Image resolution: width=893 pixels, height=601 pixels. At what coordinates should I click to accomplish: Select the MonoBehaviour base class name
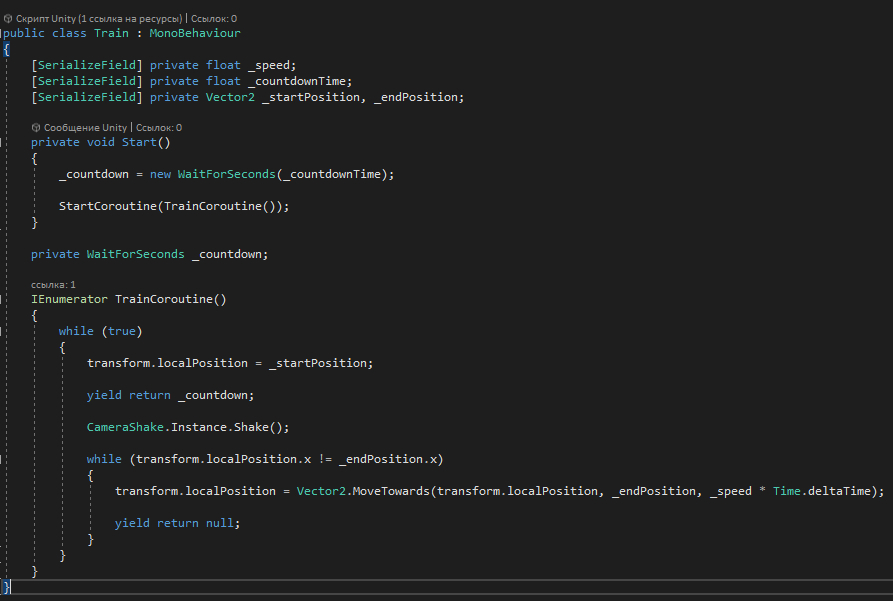coord(195,33)
